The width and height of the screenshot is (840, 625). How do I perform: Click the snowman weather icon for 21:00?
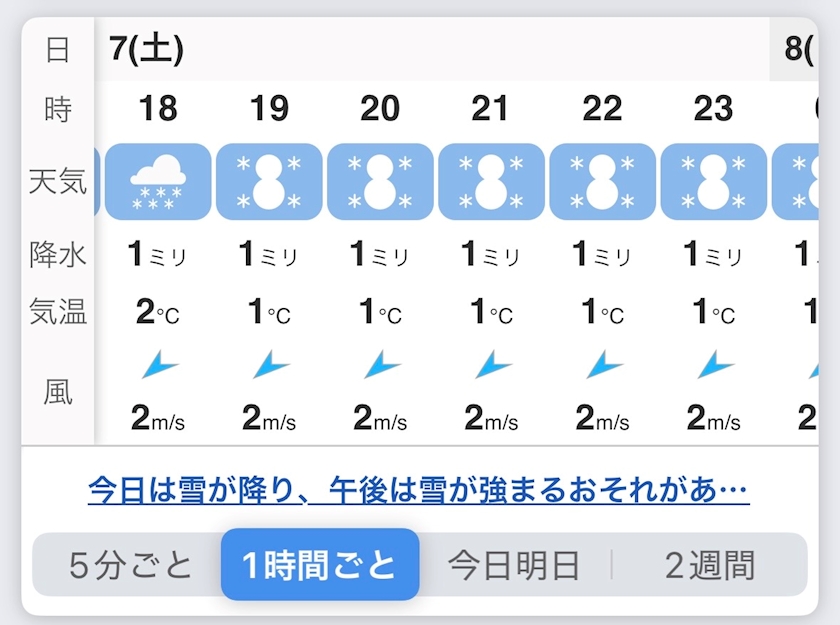click(491, 182)
